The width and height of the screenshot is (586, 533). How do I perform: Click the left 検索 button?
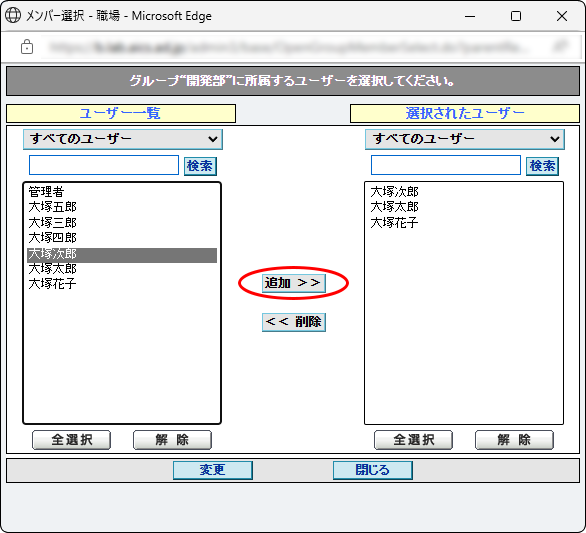(x=200, y=166)
